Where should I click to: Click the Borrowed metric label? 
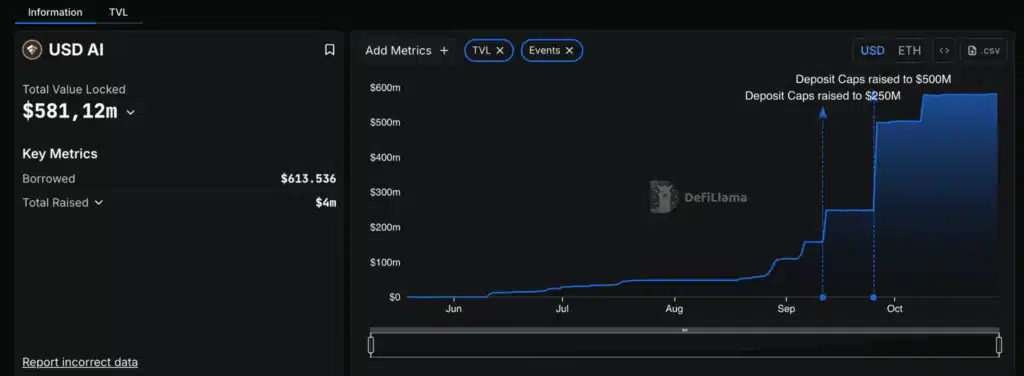pos(48,178)
